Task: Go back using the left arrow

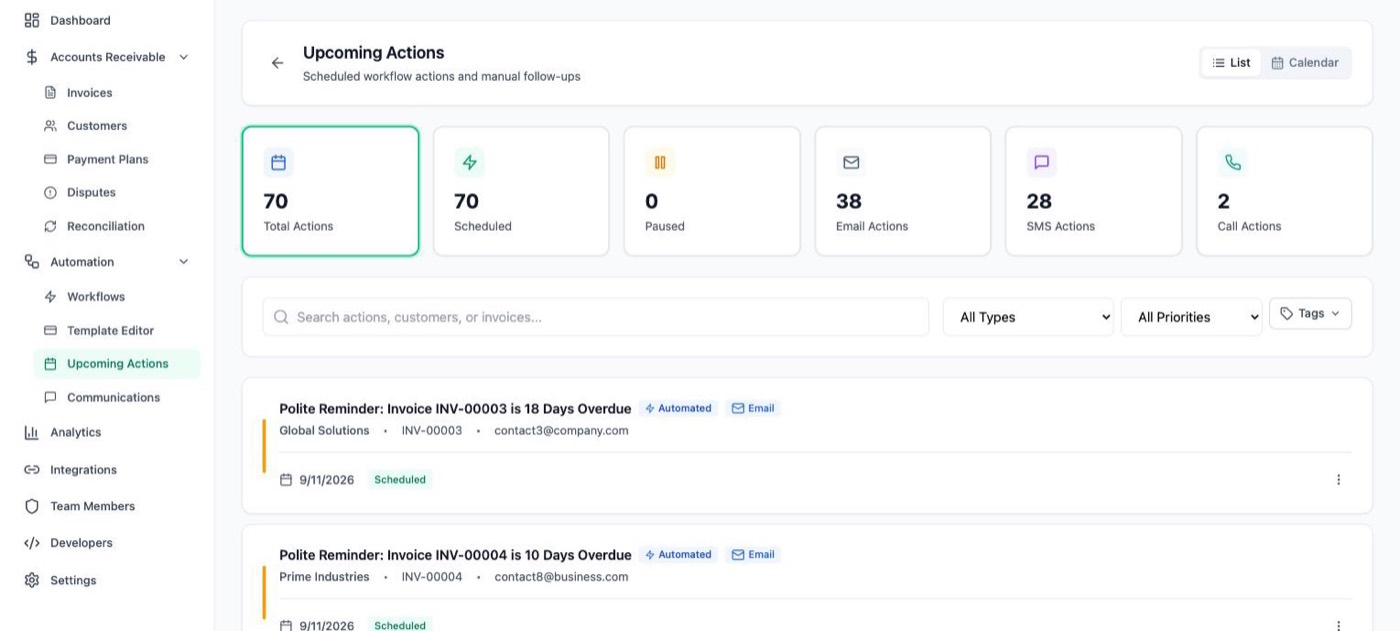Action: click(277, 63)
